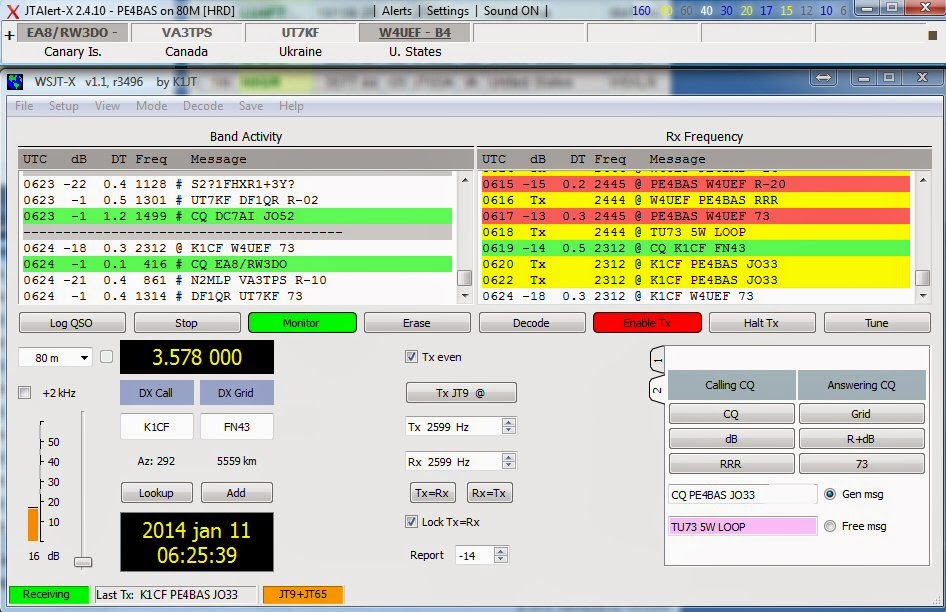Open the Setup menu

[63, 106]
